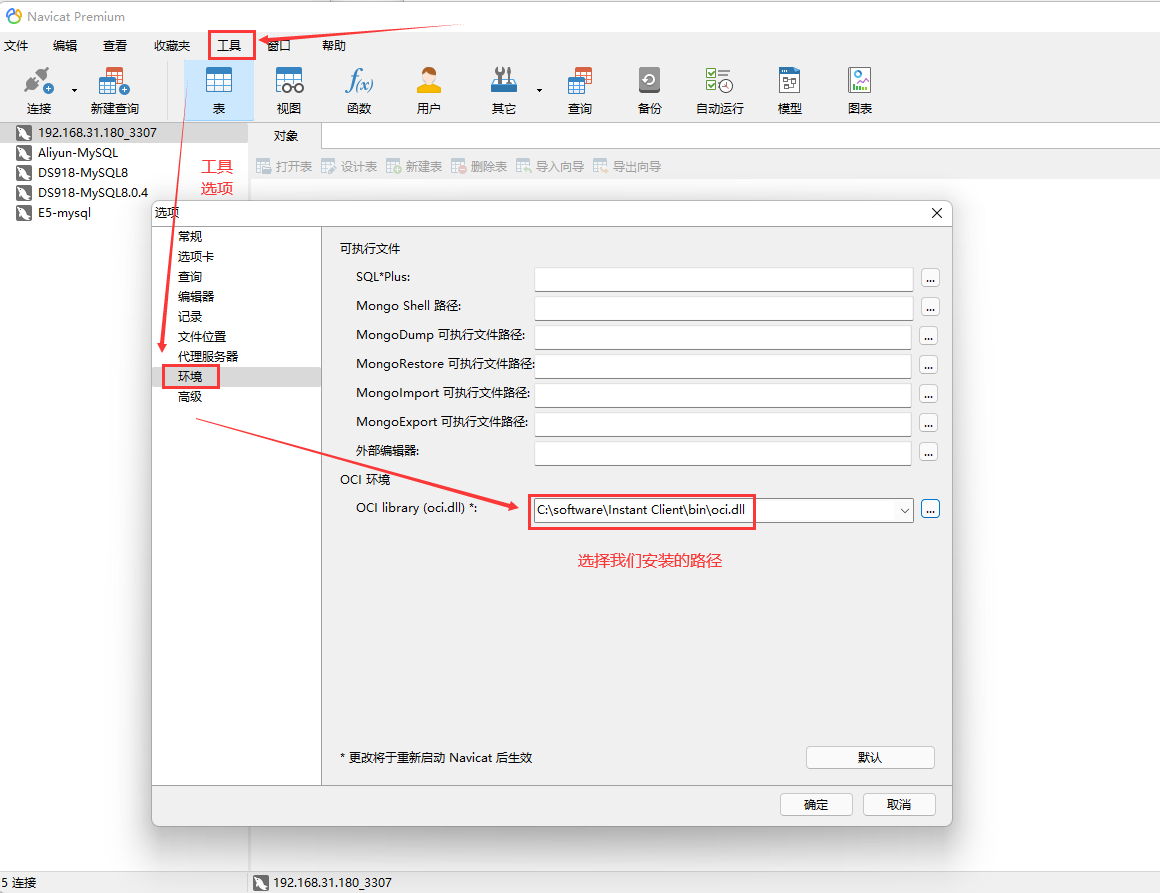This screenshot has width=1160, height=893.
Task: Select the 视图 (View) toolbar icon
Action: [289, 89]
